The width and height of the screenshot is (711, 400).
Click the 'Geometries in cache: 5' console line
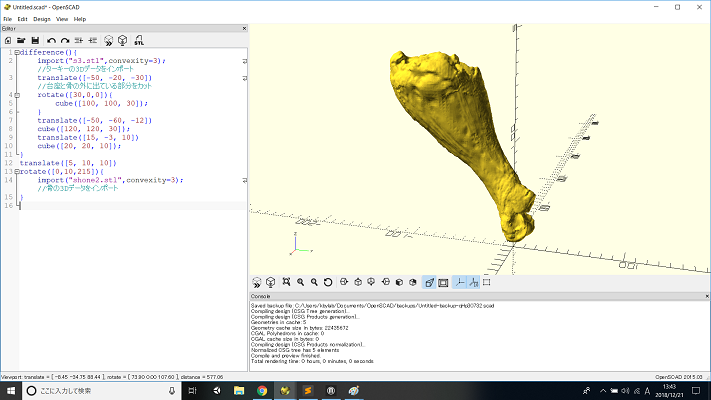click(278, 322)
